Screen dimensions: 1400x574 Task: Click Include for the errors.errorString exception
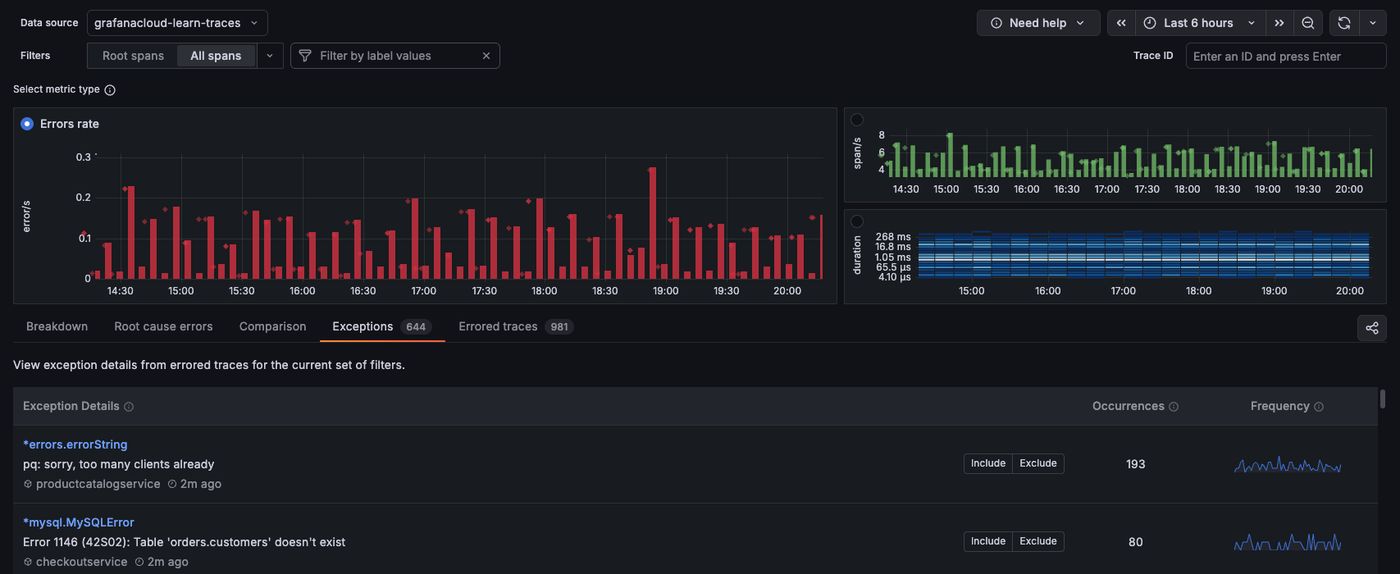pos(988,464)
